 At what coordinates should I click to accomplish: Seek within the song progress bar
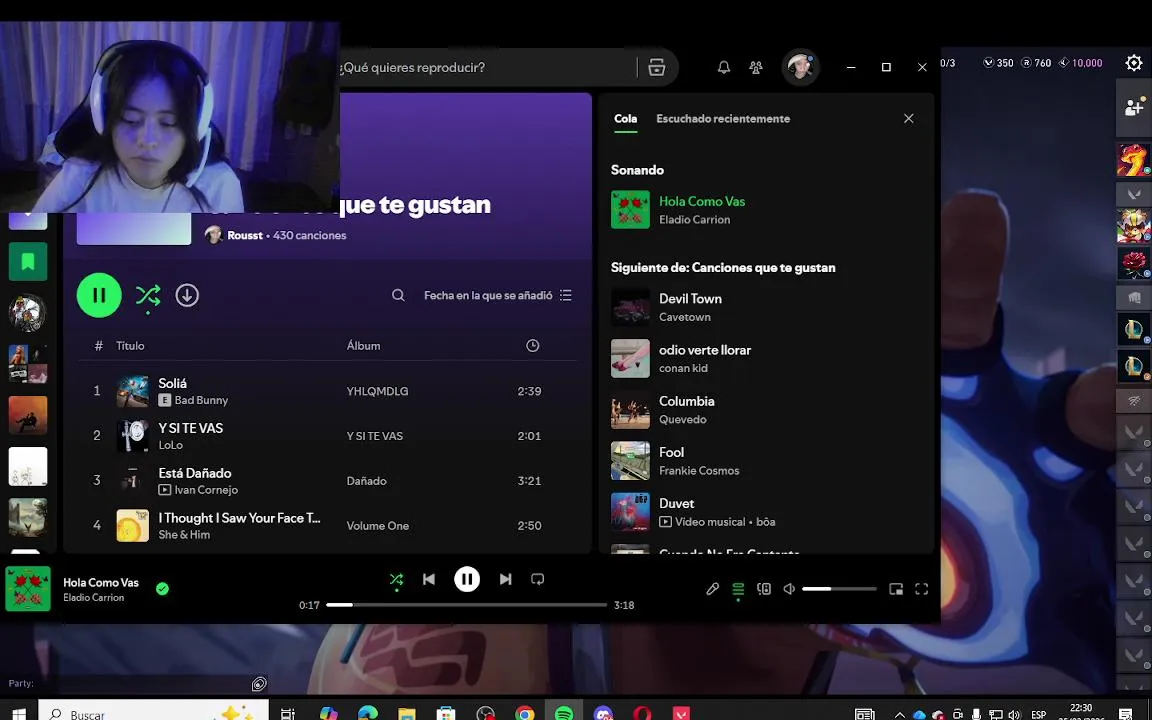pyautogui.click(x=467, y=605)
